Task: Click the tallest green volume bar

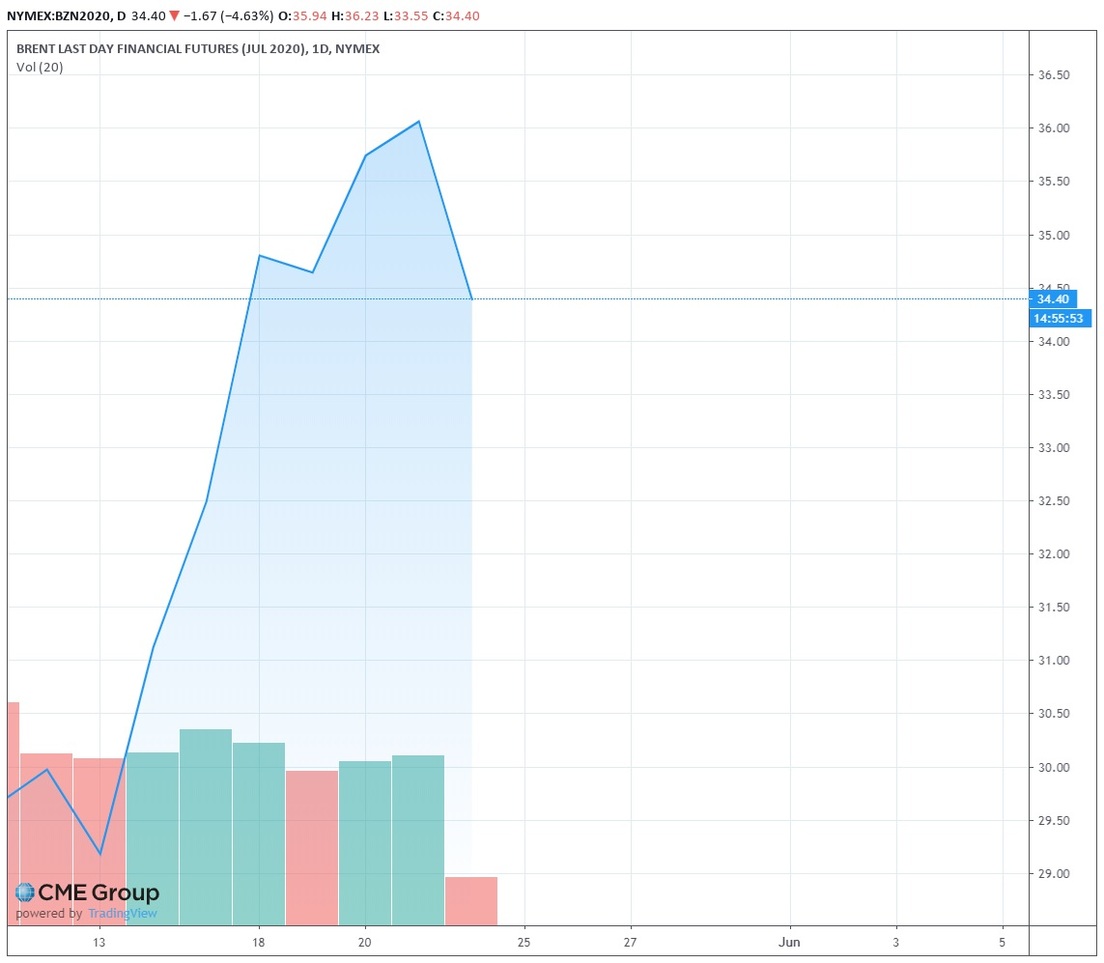Action: click(206, 825)
